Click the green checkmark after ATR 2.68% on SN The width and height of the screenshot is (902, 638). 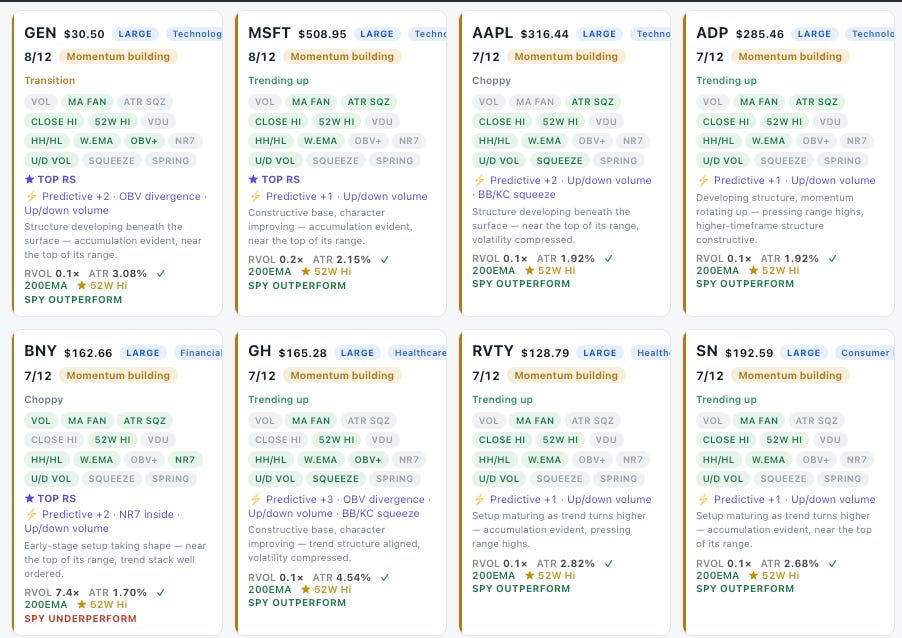[x=832, y=563]
